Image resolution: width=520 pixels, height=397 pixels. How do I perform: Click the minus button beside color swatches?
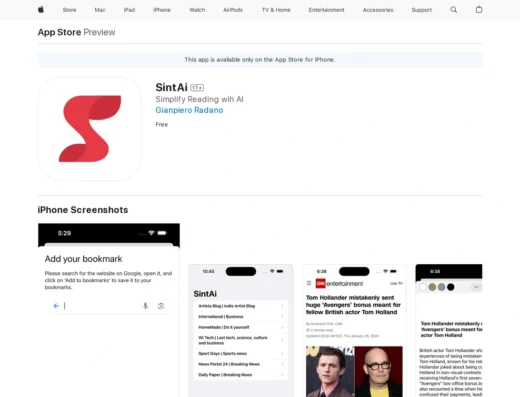[476, 287]
